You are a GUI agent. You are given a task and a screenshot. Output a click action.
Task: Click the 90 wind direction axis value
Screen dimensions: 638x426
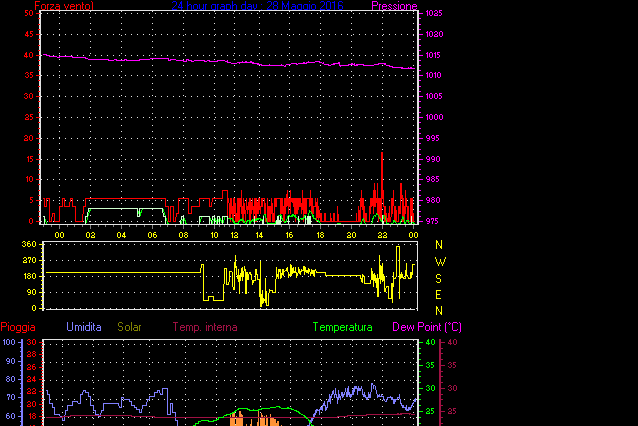click(x=31, y=292)
